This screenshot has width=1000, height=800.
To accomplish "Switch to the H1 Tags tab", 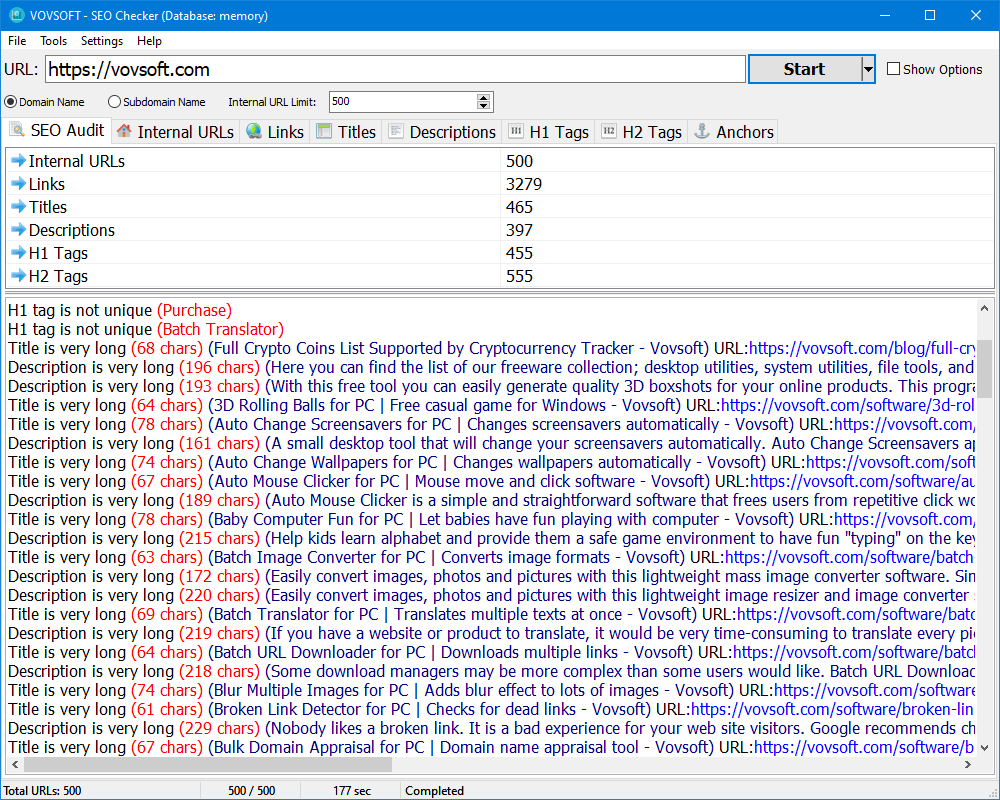I will point(548,132).
